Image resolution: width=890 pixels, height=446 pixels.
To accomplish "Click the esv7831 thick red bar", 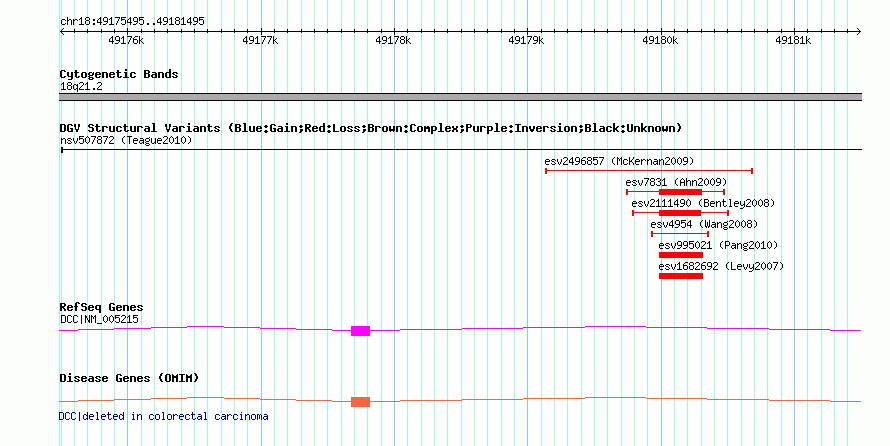I will point(680,192).
